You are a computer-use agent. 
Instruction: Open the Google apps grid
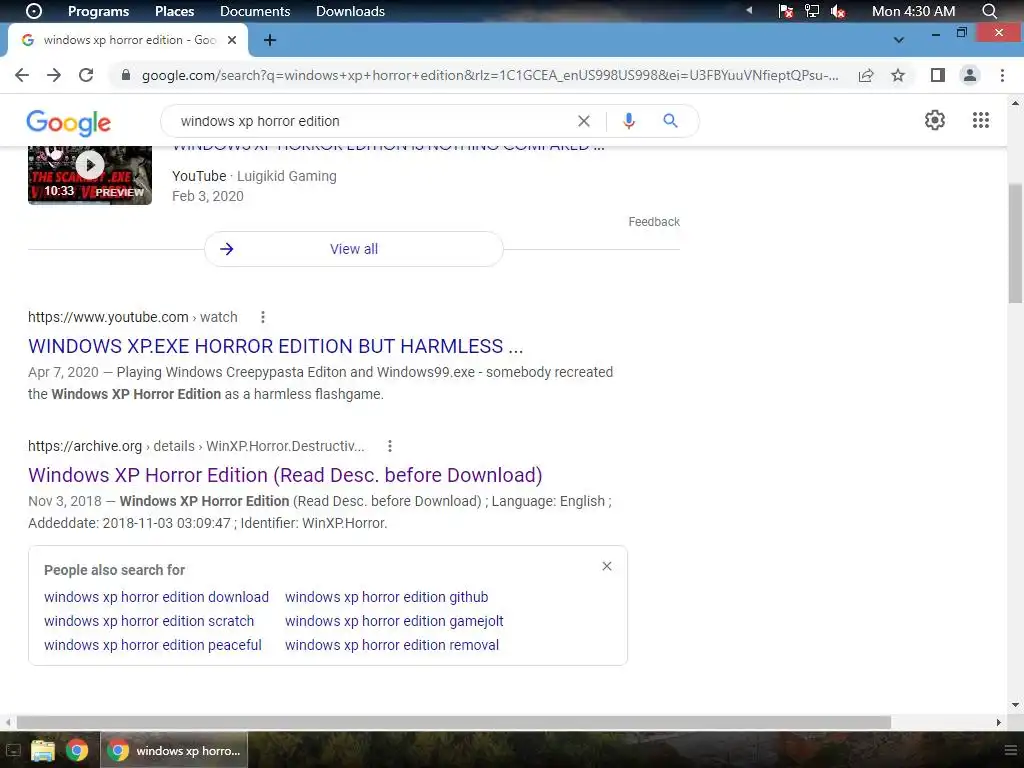tap(980, 120)
